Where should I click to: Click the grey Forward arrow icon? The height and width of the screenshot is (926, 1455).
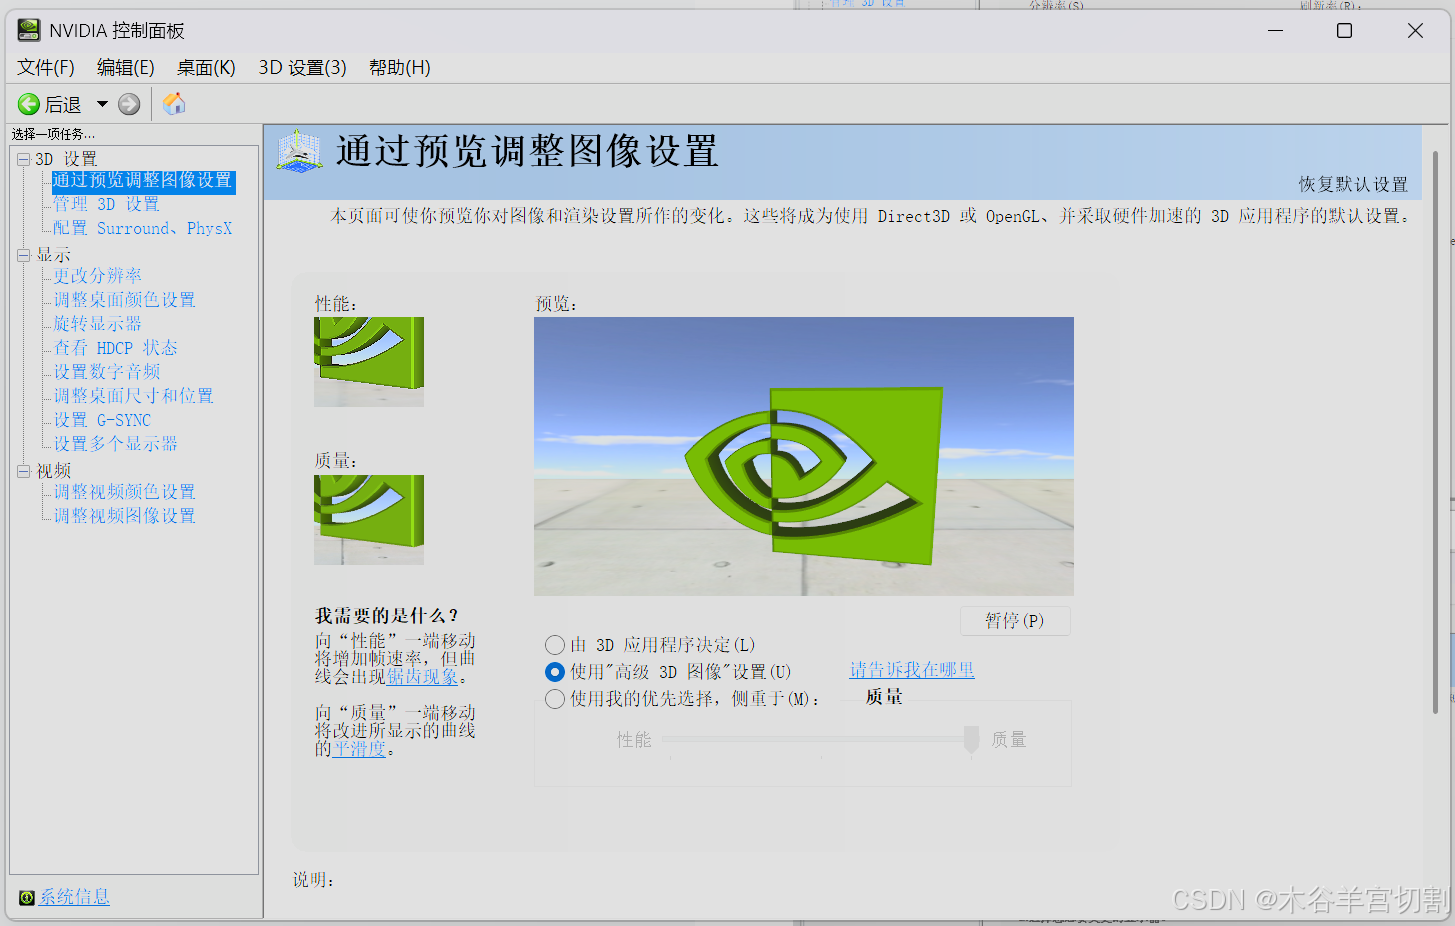[x=129, y=104]
